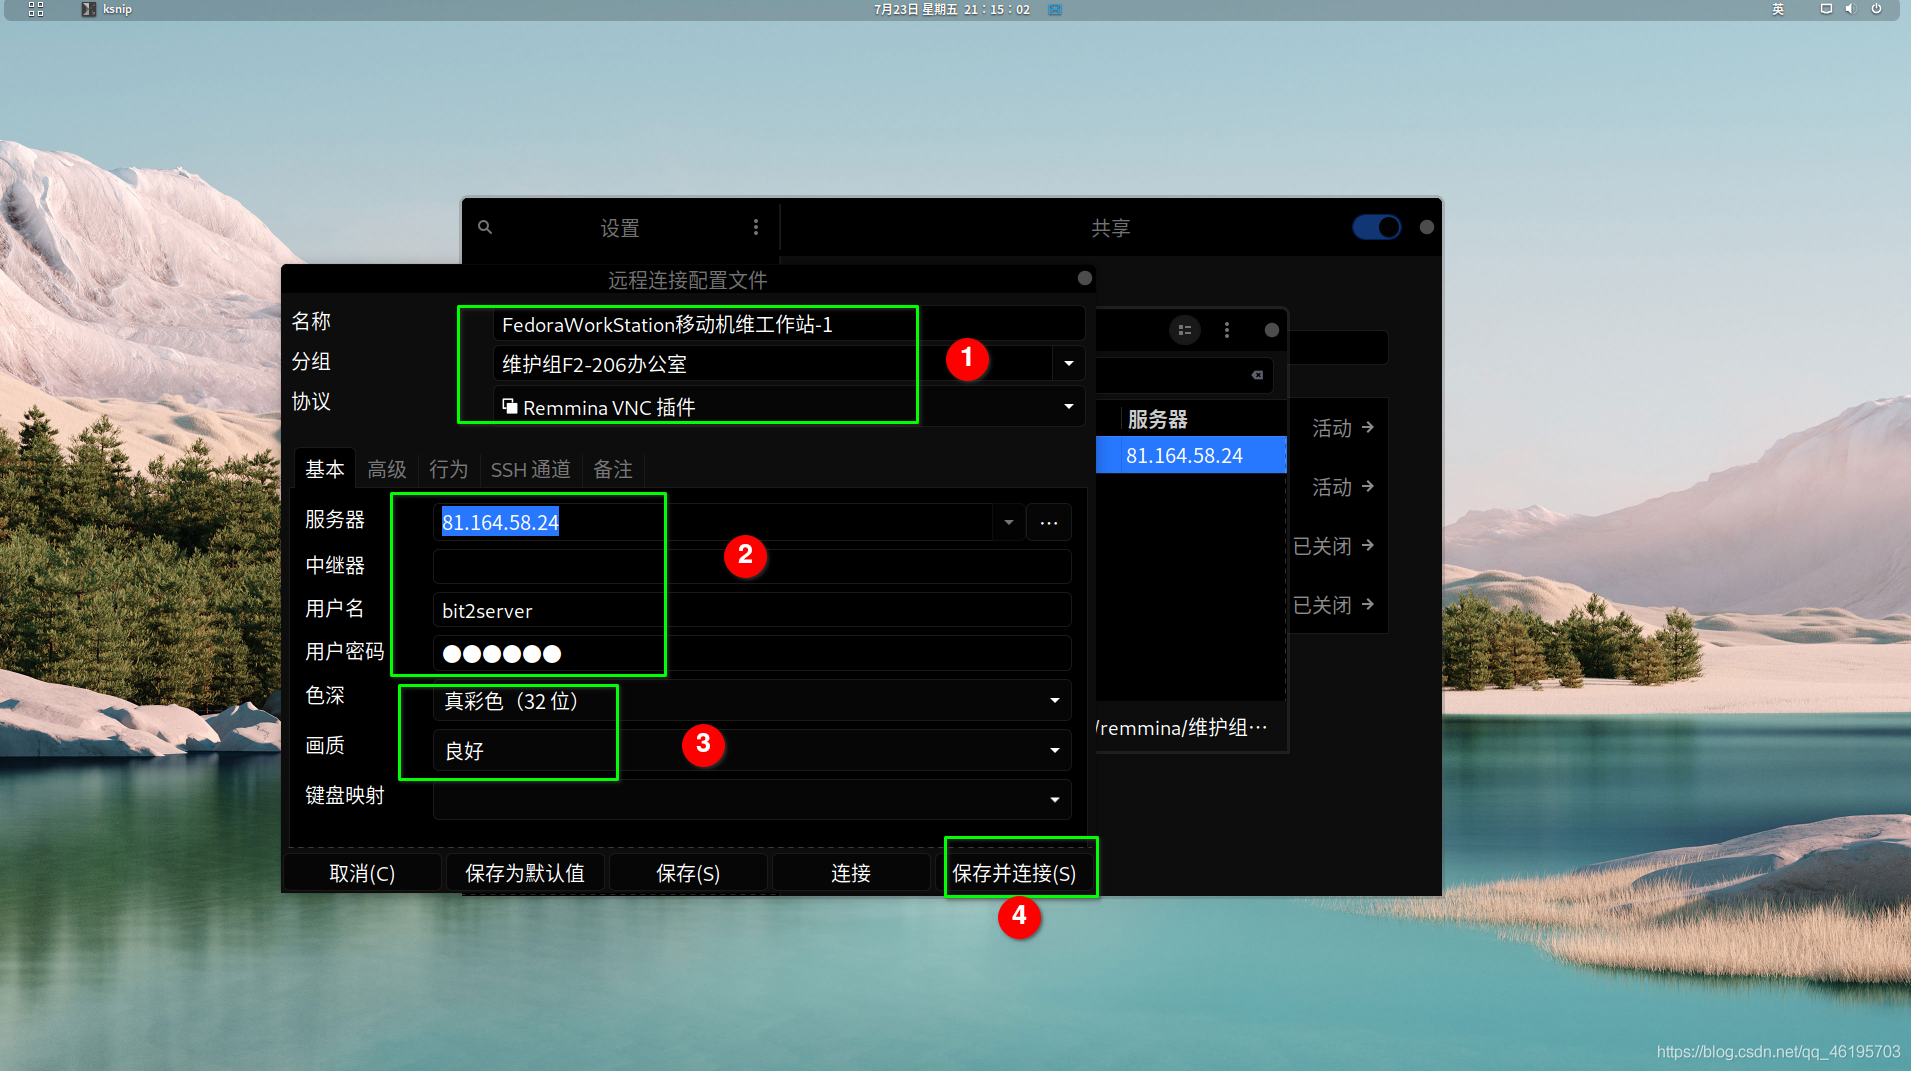Click the search icon in Settings window
Viewport: 1911px width, 1071px height.
tap(485, 227)
